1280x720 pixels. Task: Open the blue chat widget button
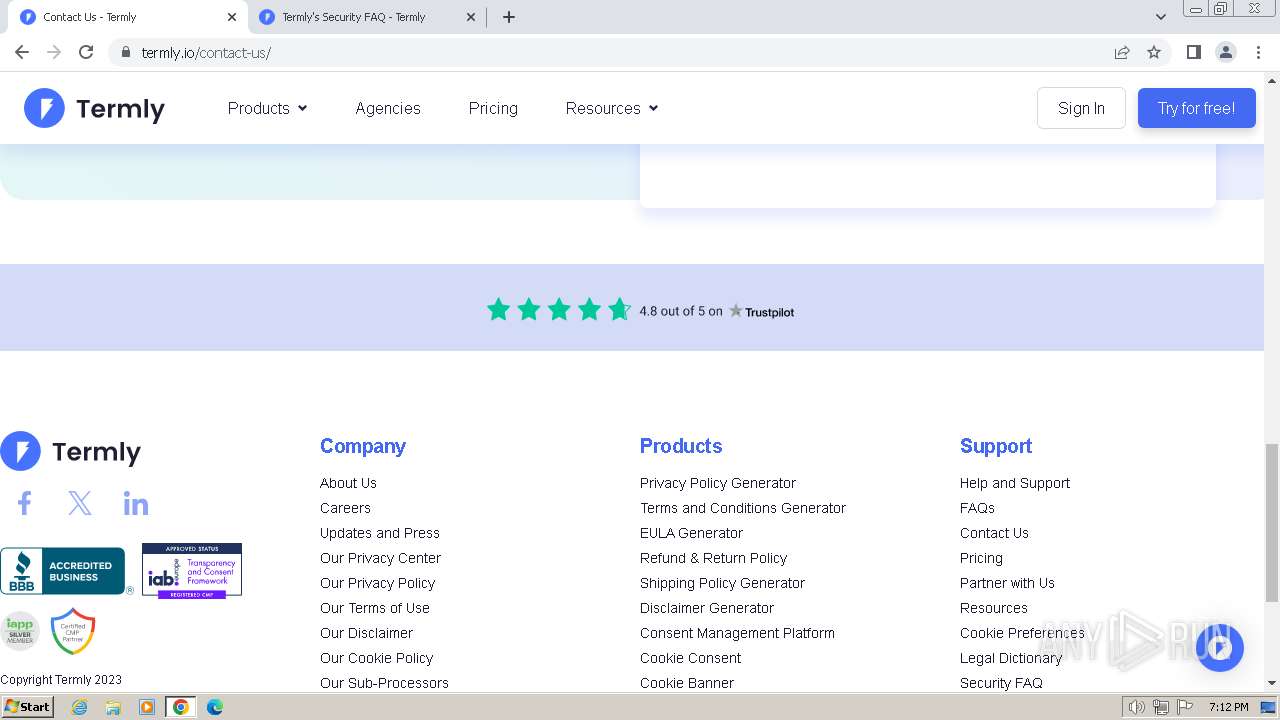pos(1219,647)
